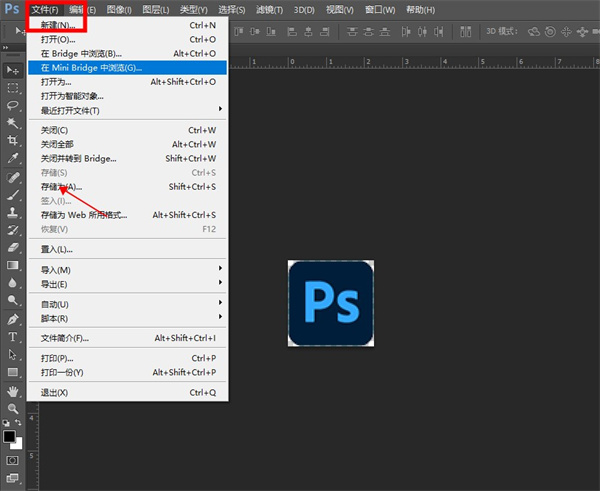Pick the Lasso tool
Screen dimensions: 600x491
[13, 105]
